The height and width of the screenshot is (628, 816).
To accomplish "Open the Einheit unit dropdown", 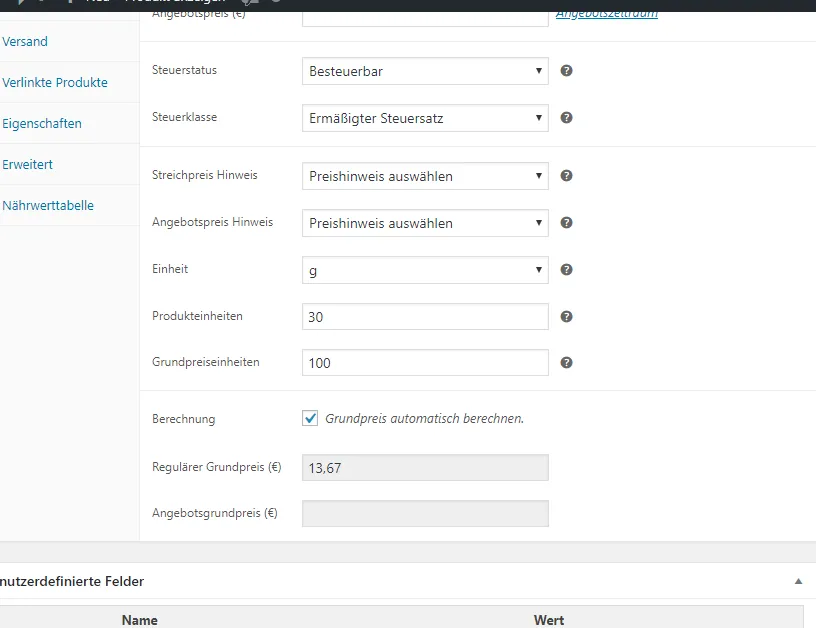I will pos(425,270).
